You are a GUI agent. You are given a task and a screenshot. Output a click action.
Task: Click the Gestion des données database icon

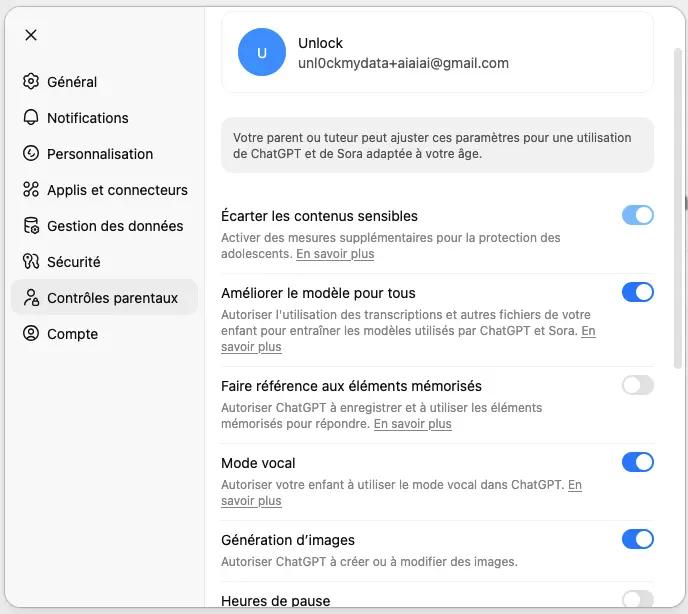[31, 226]
